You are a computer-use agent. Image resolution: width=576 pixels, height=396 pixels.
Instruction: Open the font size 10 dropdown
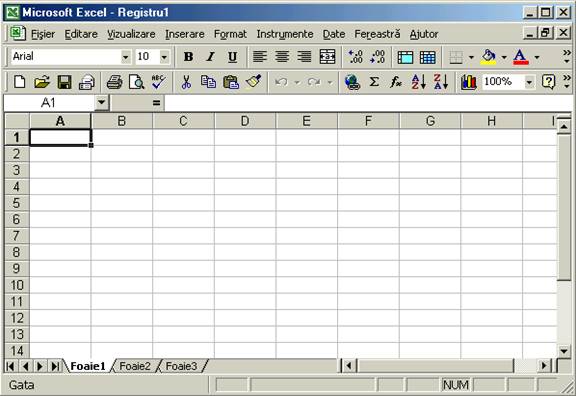[164, 57]
